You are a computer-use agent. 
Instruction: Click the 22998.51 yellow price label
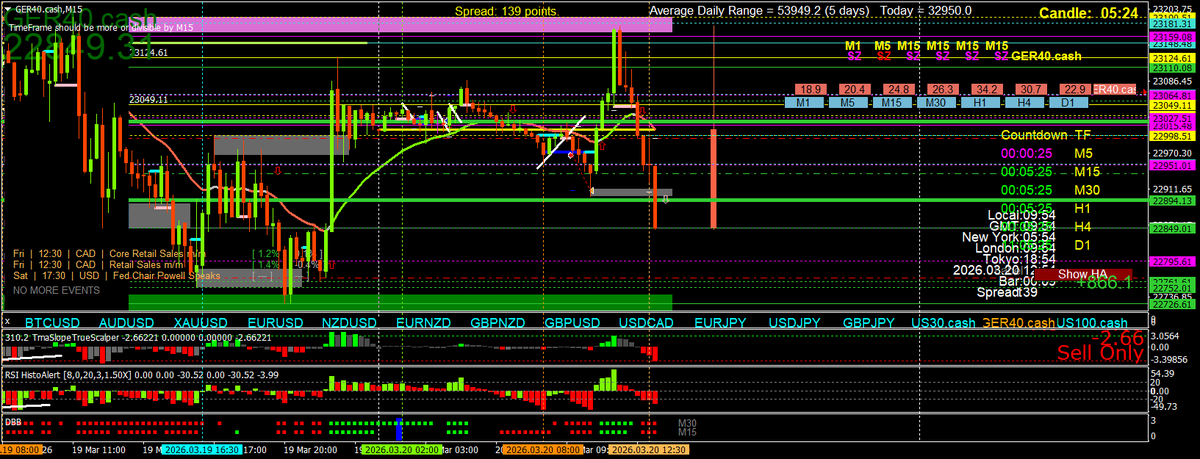(x=1171, y=136)
